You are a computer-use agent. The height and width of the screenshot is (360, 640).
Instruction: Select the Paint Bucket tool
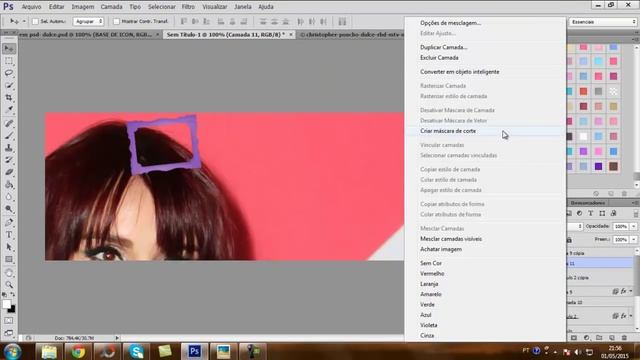9,184
